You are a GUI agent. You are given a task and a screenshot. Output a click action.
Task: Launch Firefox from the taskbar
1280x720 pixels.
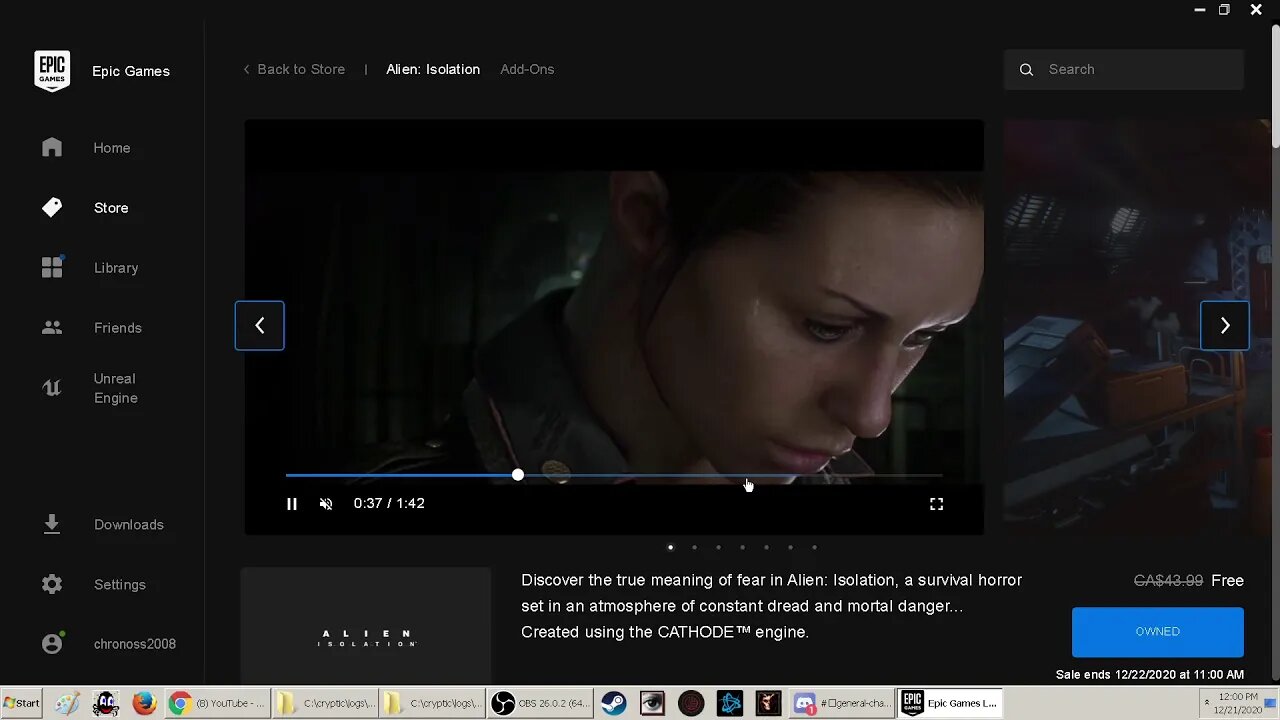click(144, 704)
